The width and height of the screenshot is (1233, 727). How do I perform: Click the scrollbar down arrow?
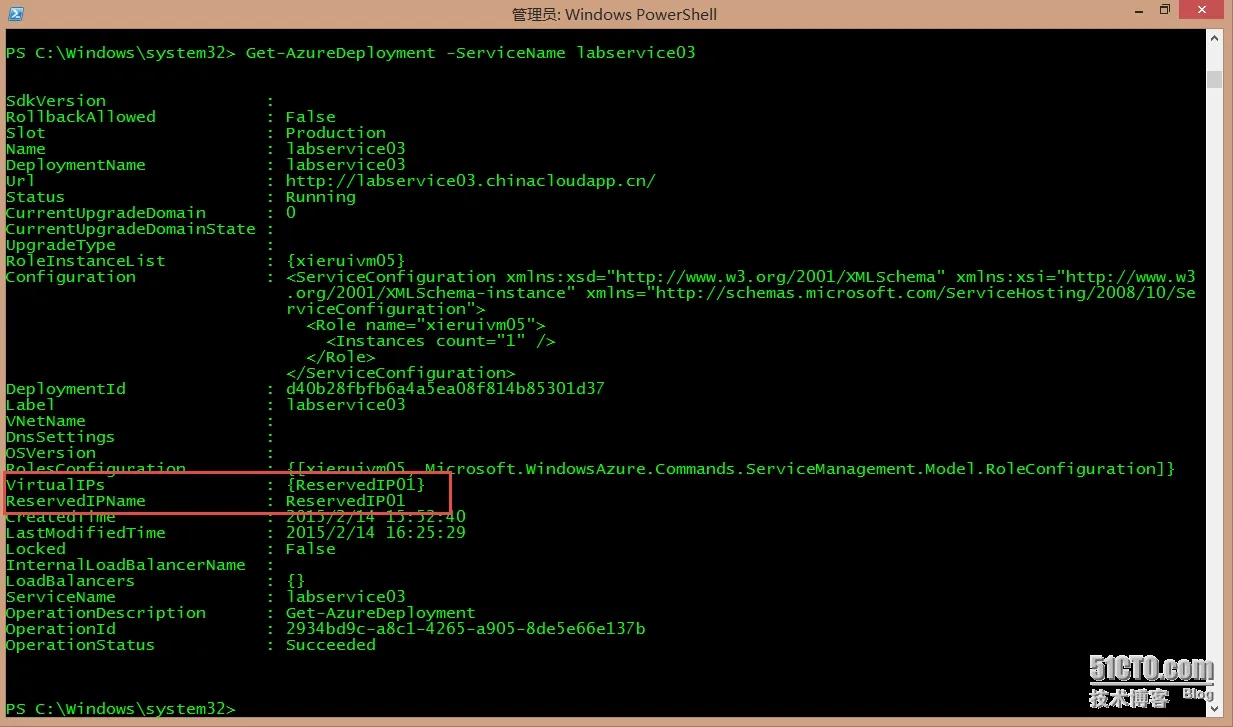click(x=1214, y=709)
